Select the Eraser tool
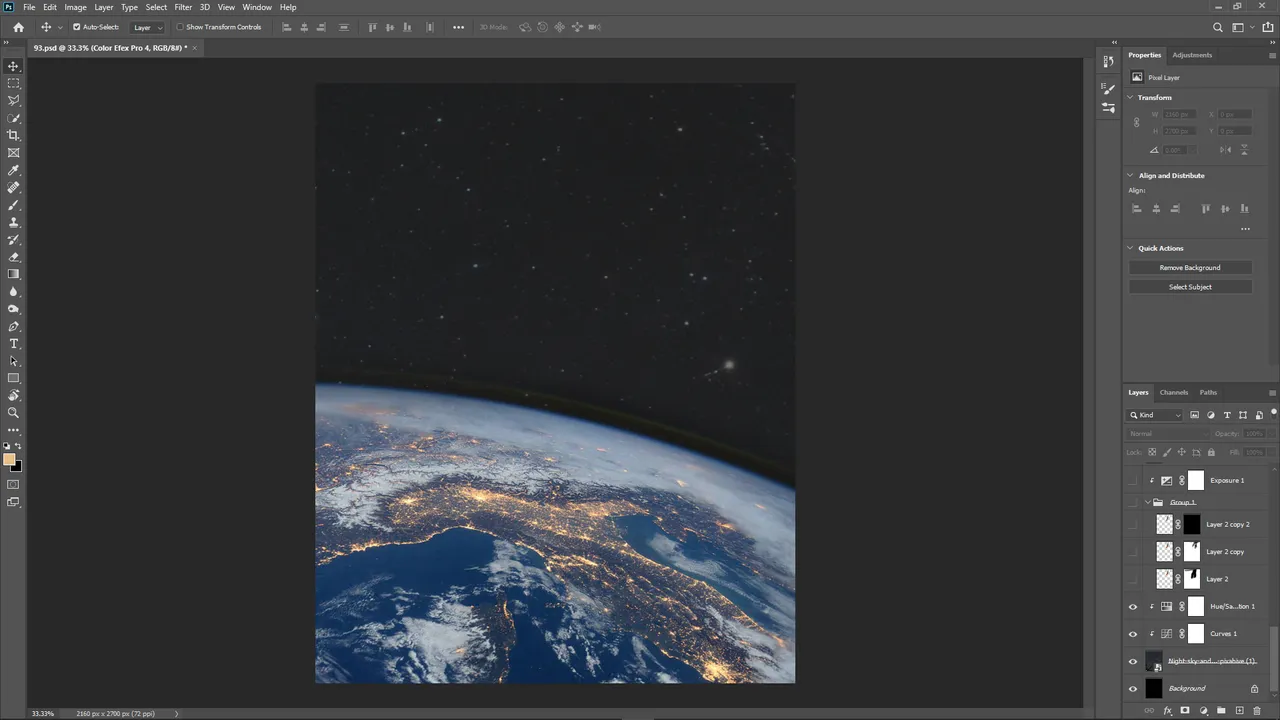1280x720 pixels. pos(14,257)
